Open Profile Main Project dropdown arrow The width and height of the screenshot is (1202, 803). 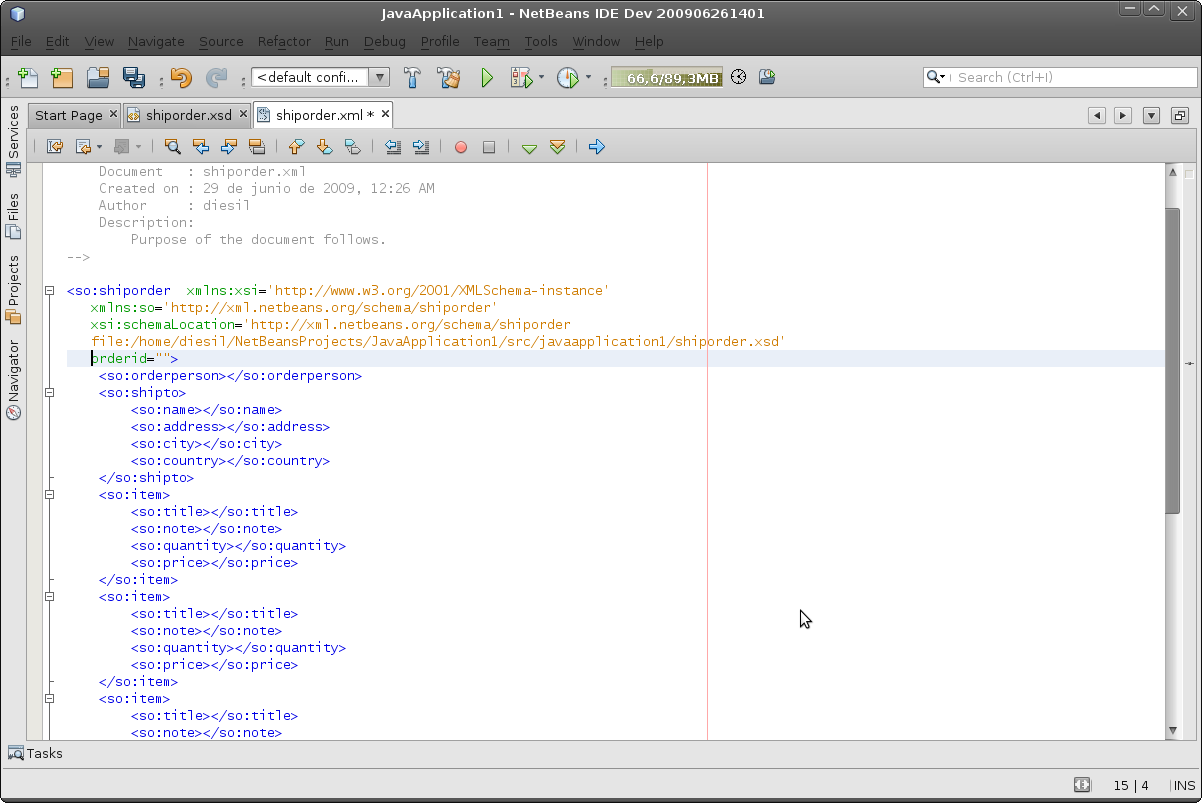click(588, 77)
